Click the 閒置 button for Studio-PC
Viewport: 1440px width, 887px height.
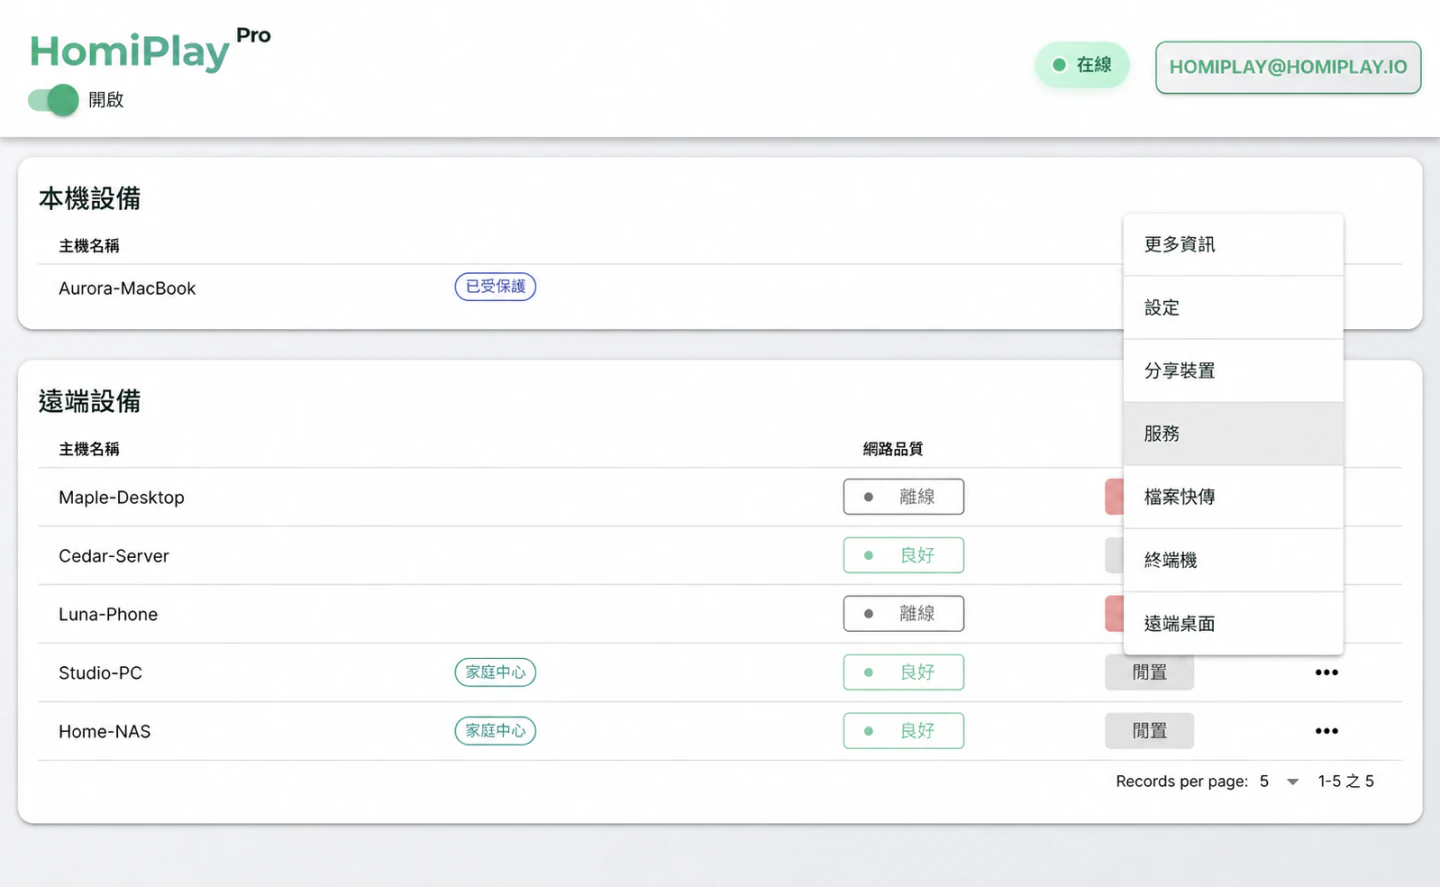click(x=1149, y=673)
